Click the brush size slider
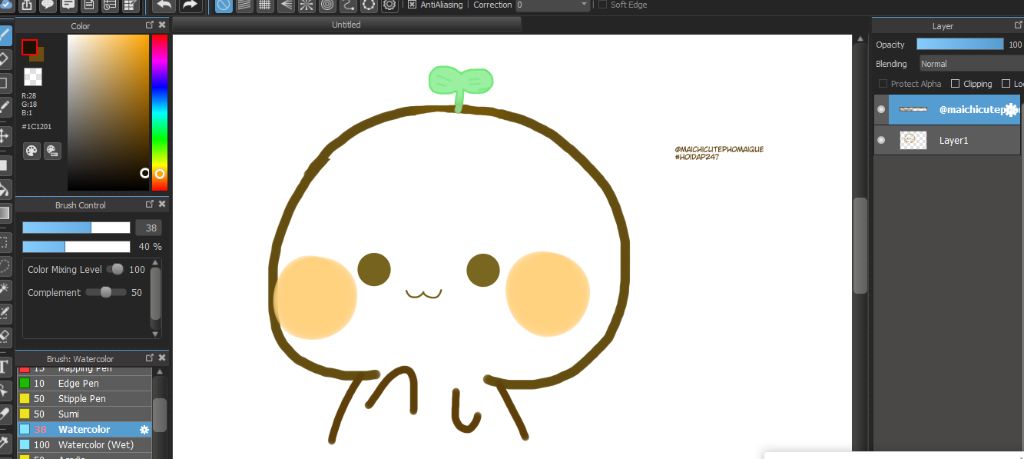The width and height of the screenshot is (1024, 459). pos(76,227)
